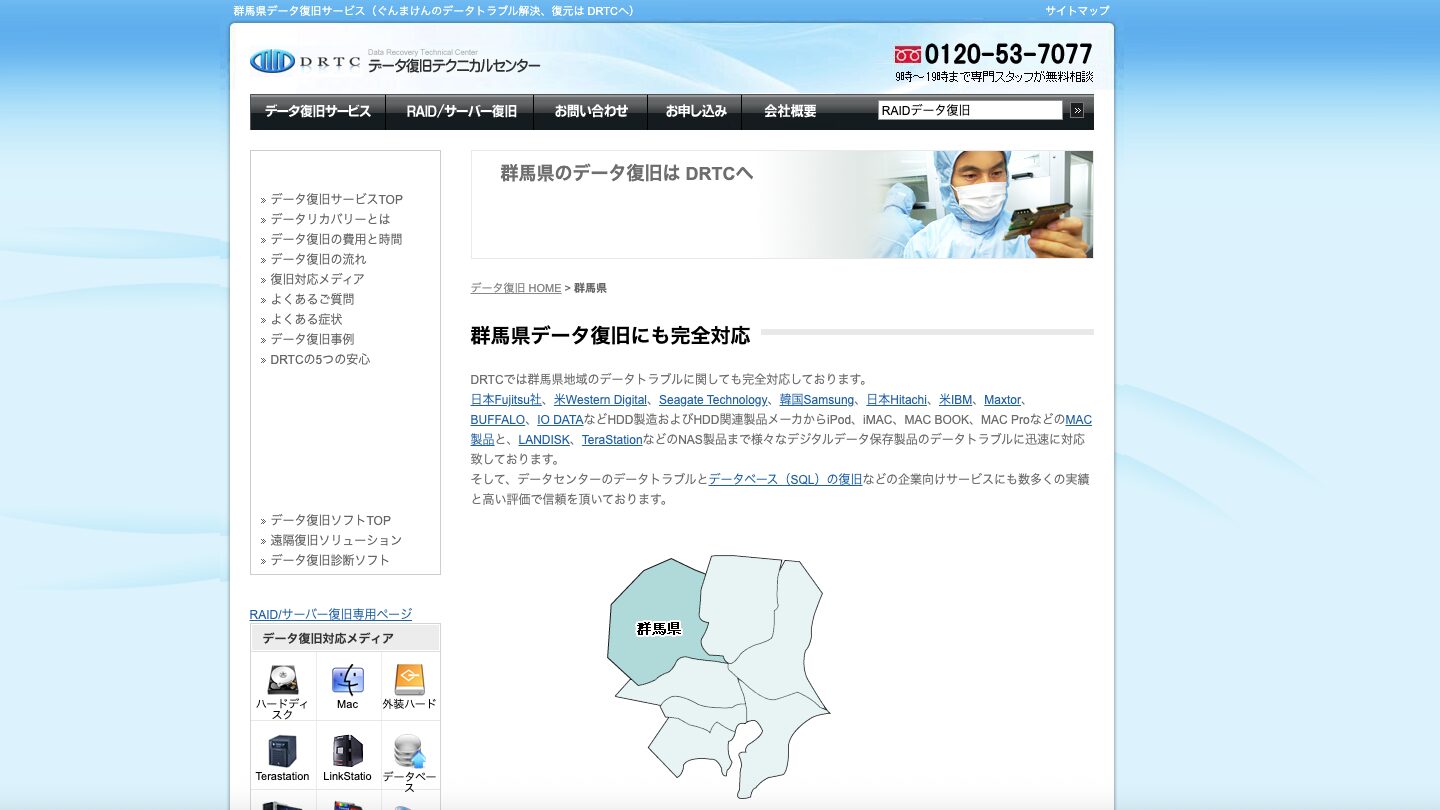The image size is (1440, 810).
Task: Follow the データ復旧 HOME breadcrumb link
Action: (515, 287)
